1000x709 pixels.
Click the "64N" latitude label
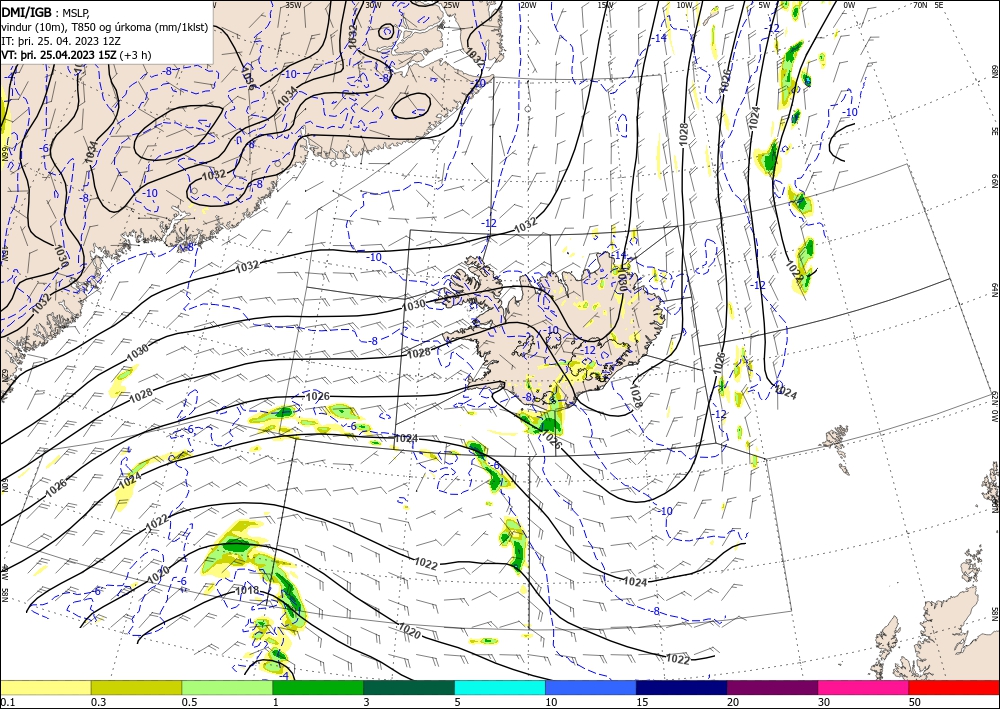(994, 290)
